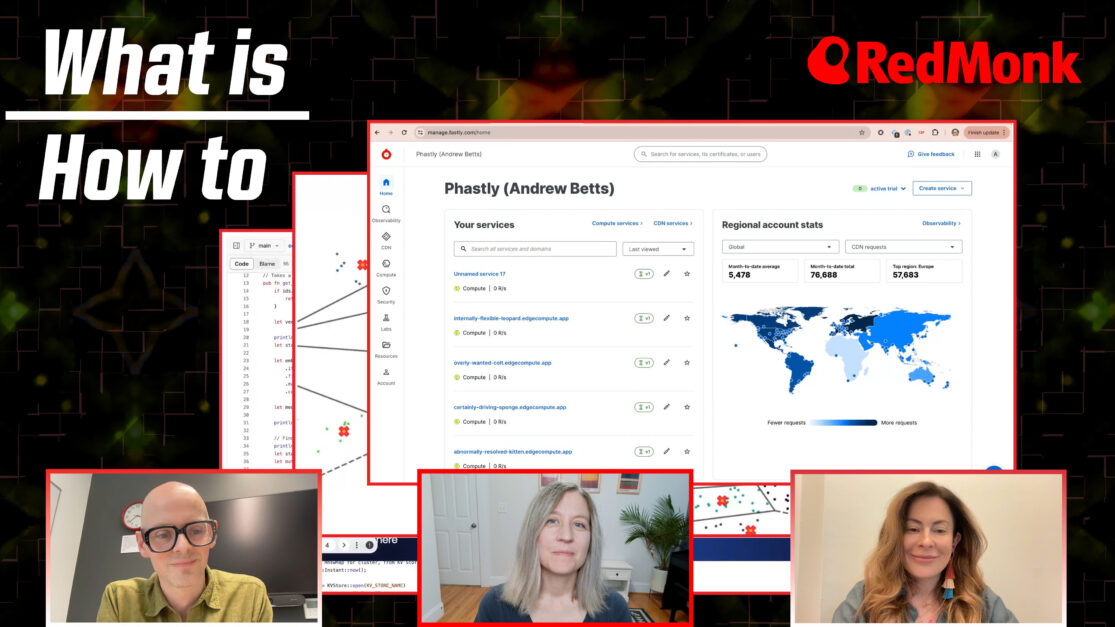
Task: Edit the internally-flexible-leopard service with the pencil
Action: tap(666, 318)
